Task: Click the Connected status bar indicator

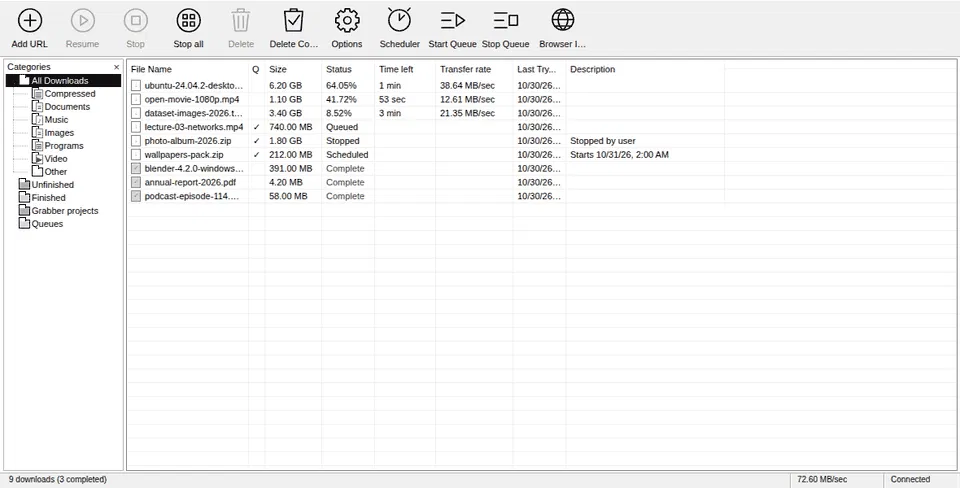Action: tap(910, 479)
